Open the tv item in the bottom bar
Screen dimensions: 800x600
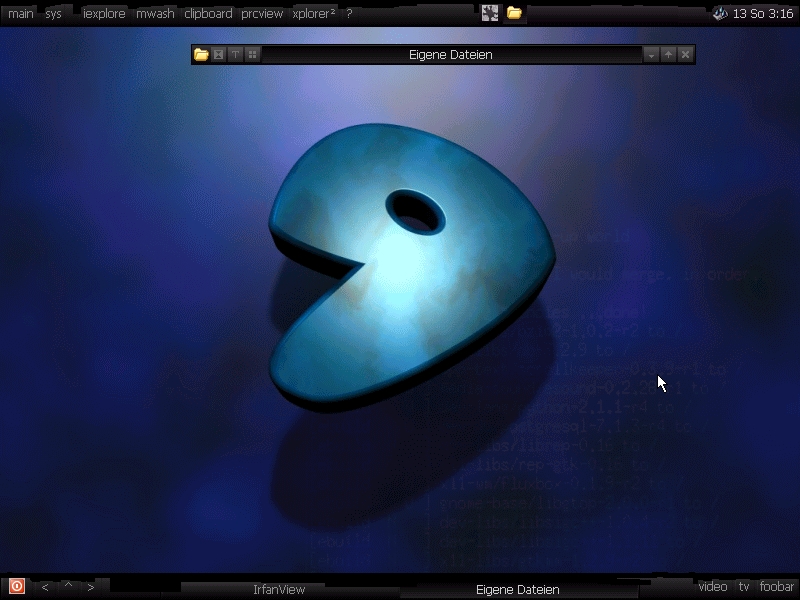click(744, 587)
